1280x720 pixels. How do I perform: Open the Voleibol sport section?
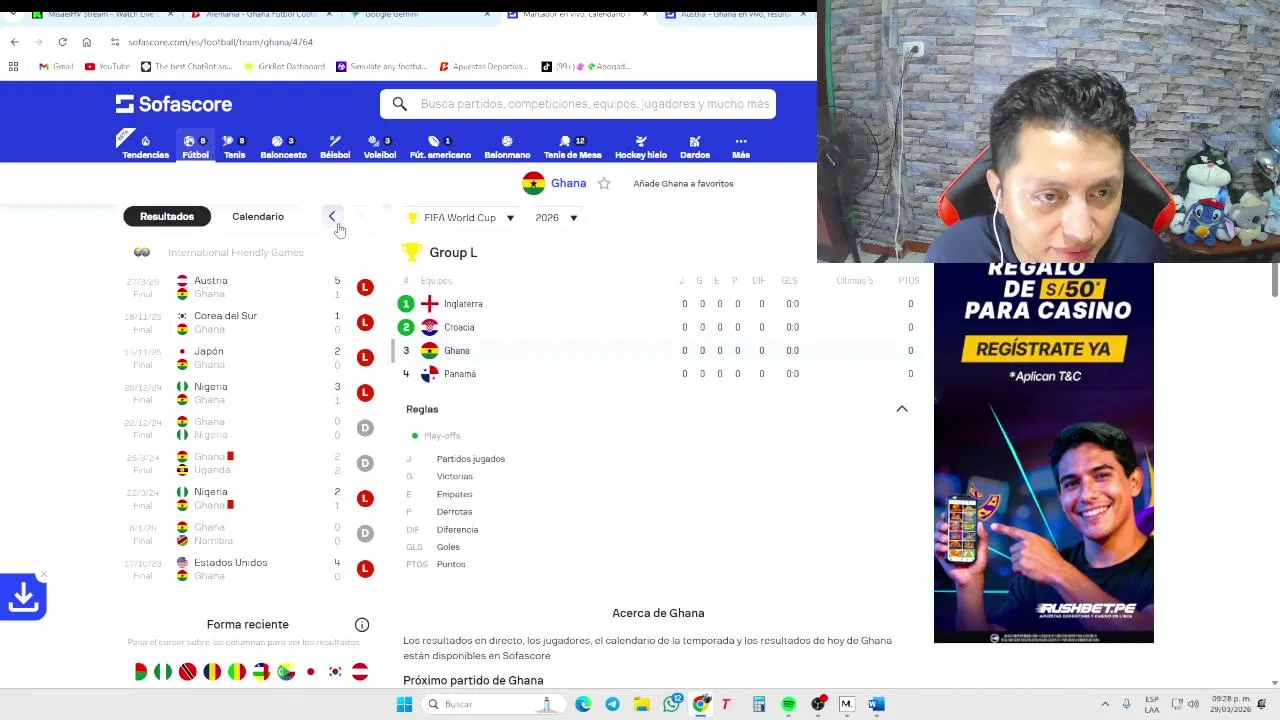pos(380,147)
